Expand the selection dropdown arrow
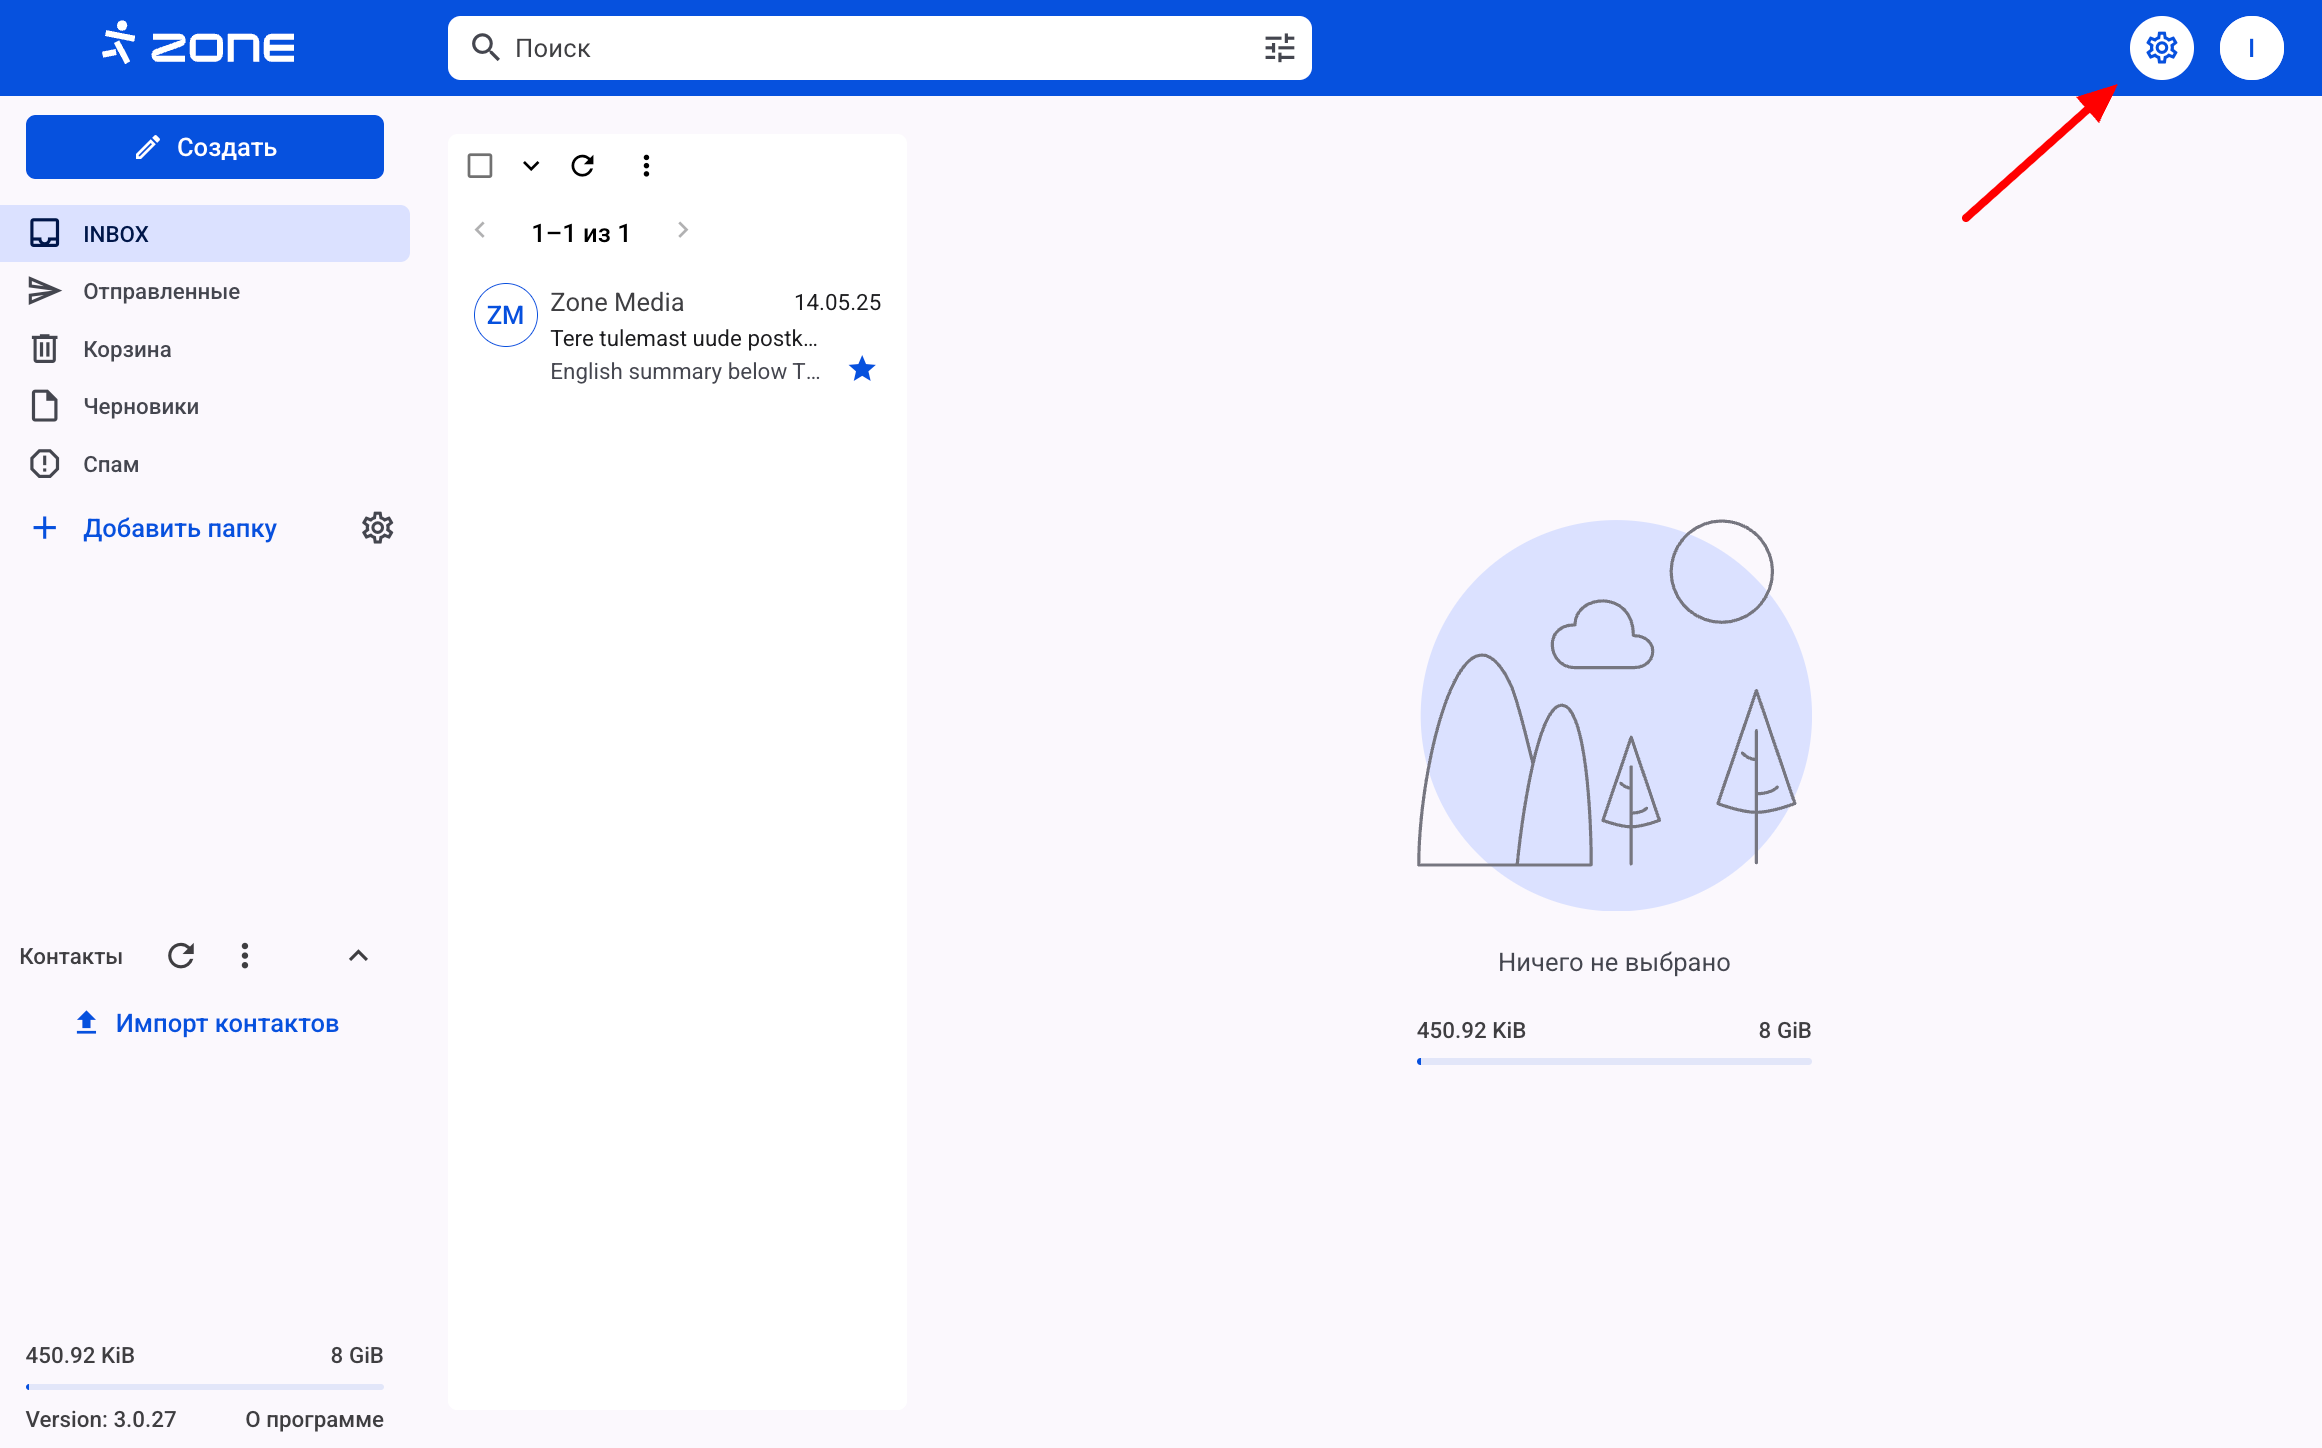The height and width of the screenshot is (1448, 2322). [x=531, y=166]
